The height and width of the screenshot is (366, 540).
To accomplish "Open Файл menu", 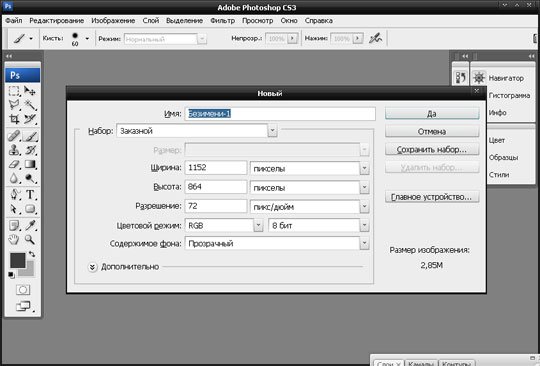I will 14,21.
